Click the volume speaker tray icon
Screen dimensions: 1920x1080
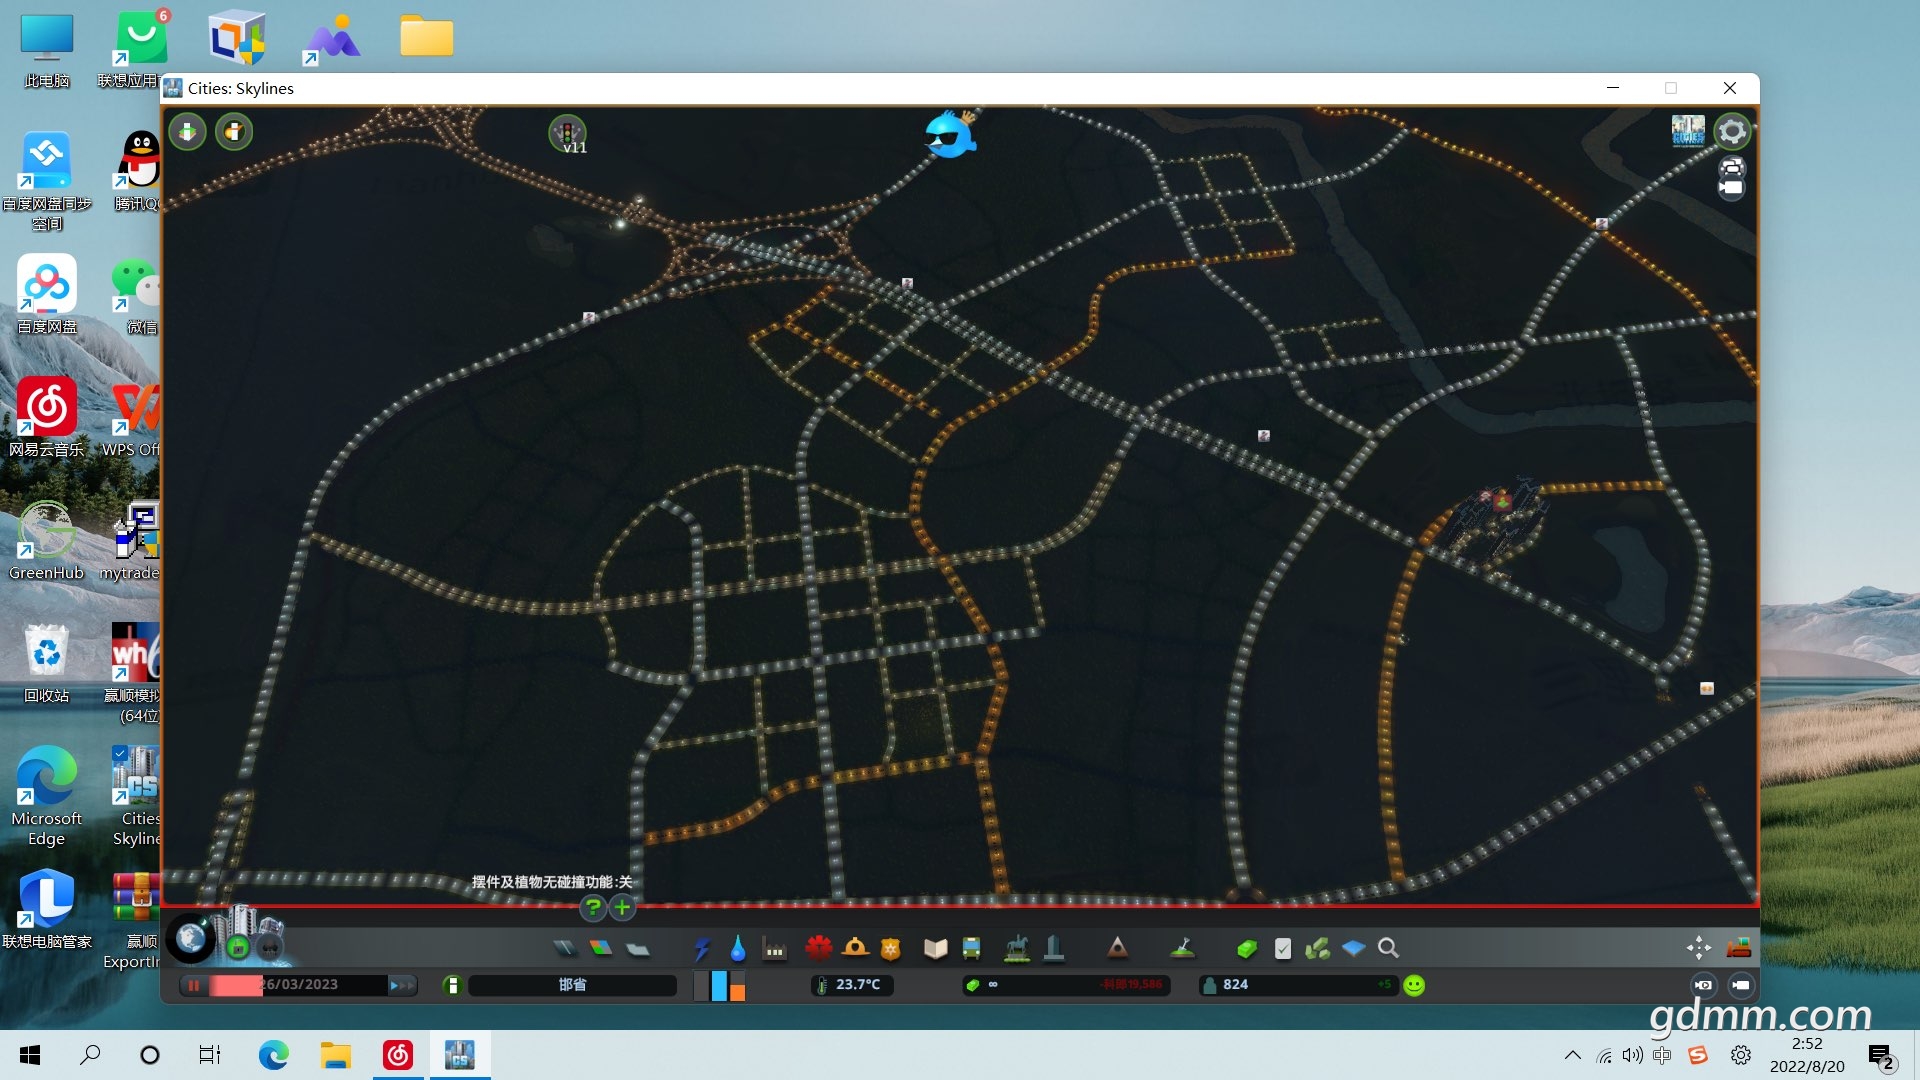pyautogui.click(x=1633, y=1055)
